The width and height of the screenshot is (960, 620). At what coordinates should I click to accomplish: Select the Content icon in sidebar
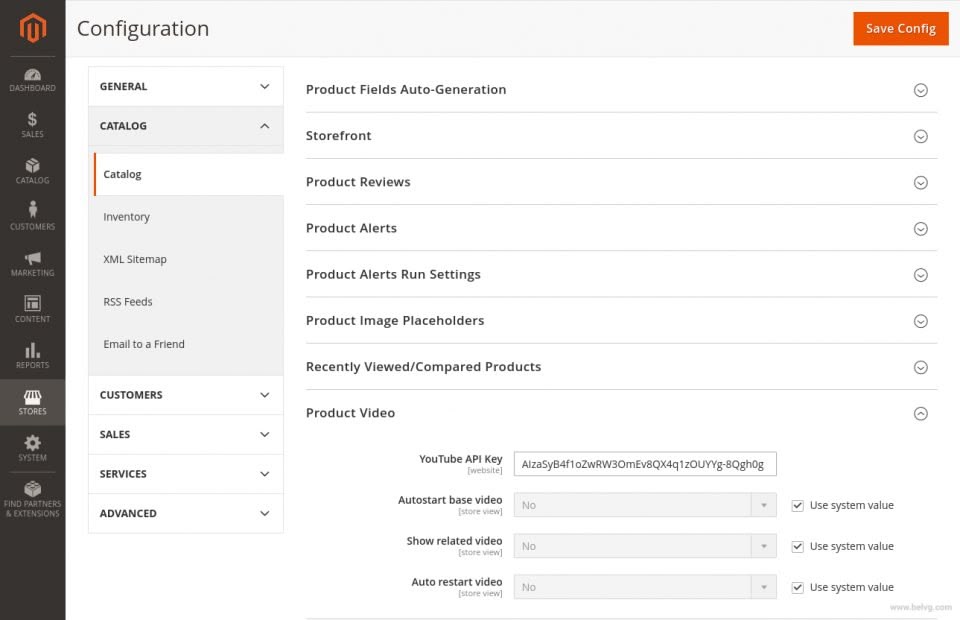32,306
